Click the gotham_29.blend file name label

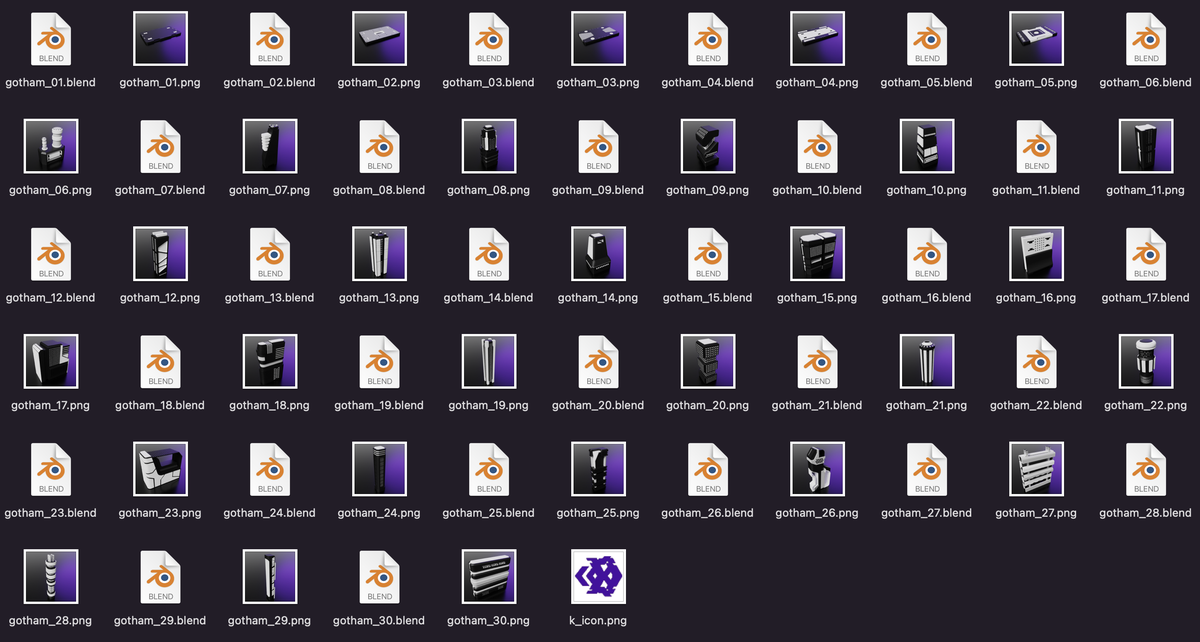pos(160,620)
